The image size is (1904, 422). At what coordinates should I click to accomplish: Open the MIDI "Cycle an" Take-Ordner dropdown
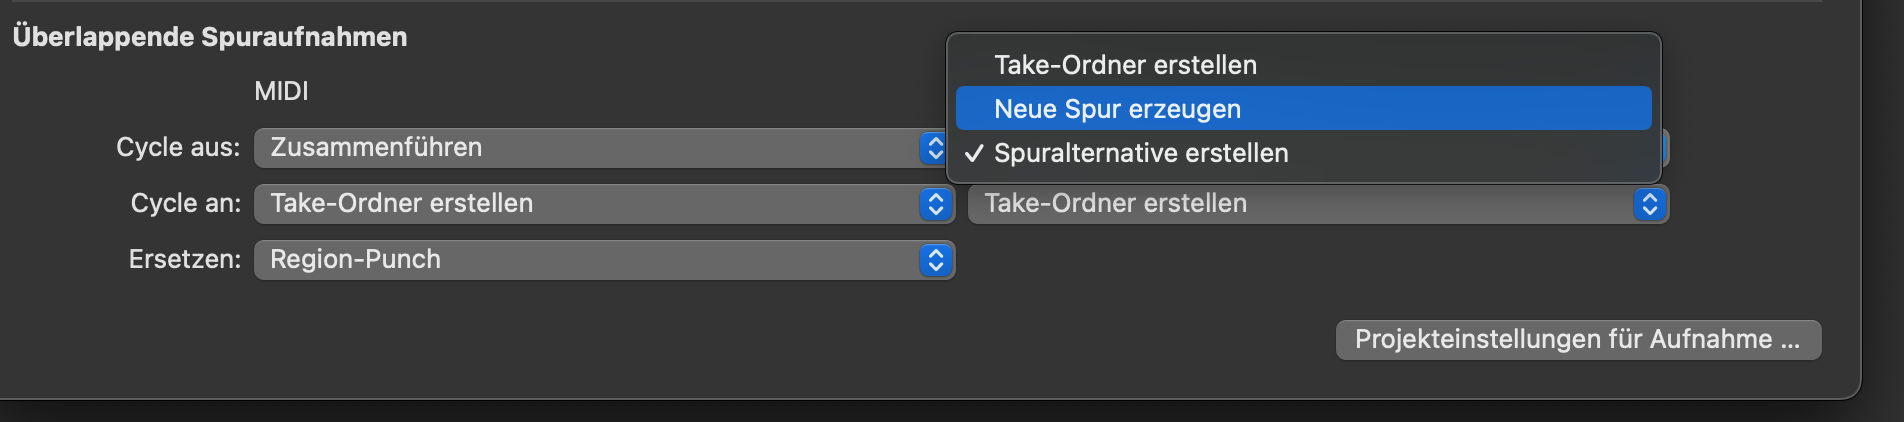pyautogui.click(x=590, y=204)
